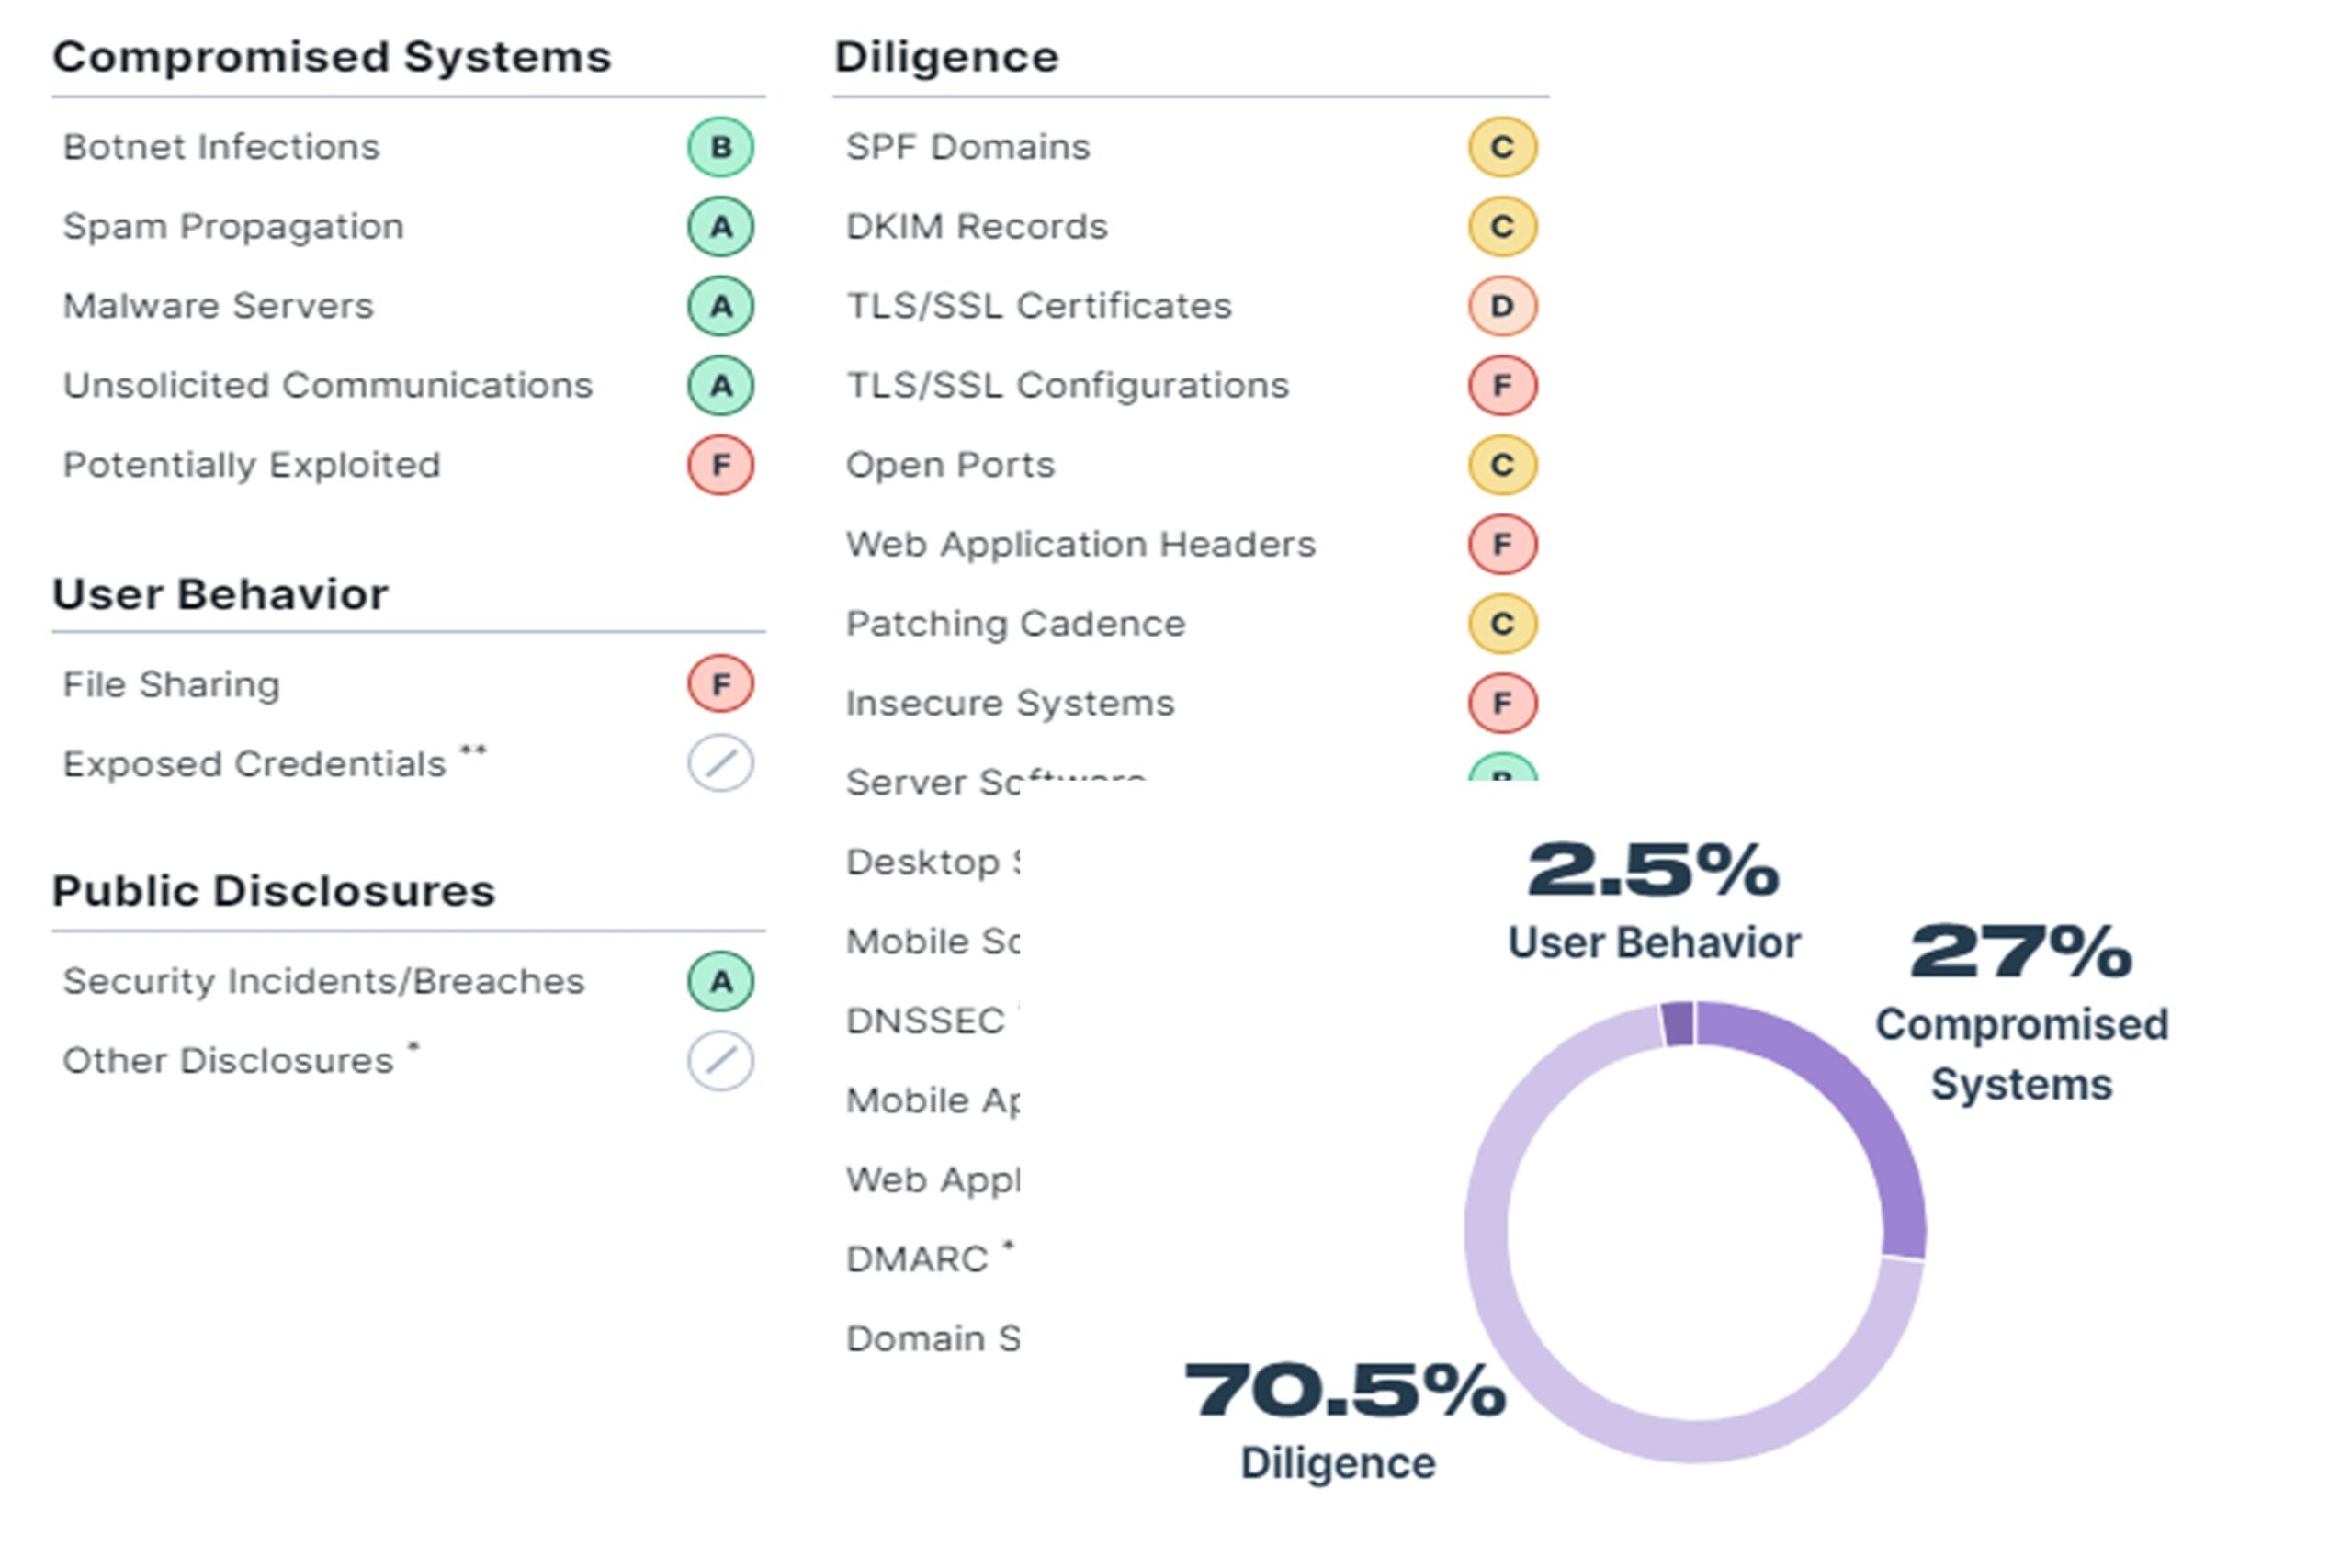
Task: Open the Diligence section heading
Action: coord(946,57)
